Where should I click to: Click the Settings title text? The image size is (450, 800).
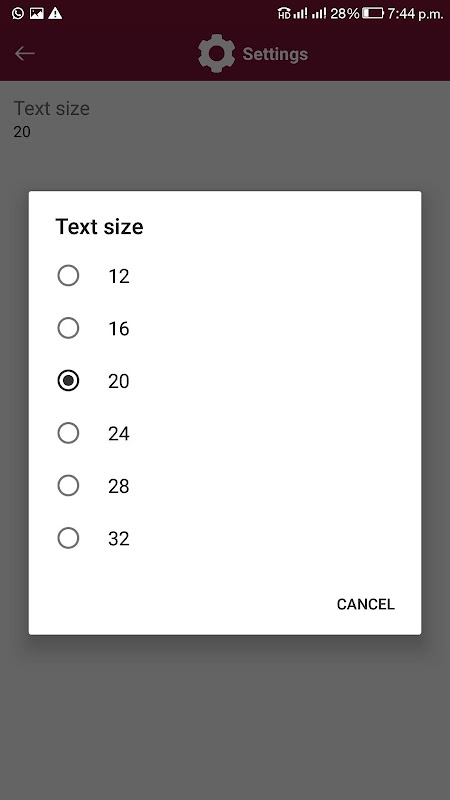(x=275, y=54)
